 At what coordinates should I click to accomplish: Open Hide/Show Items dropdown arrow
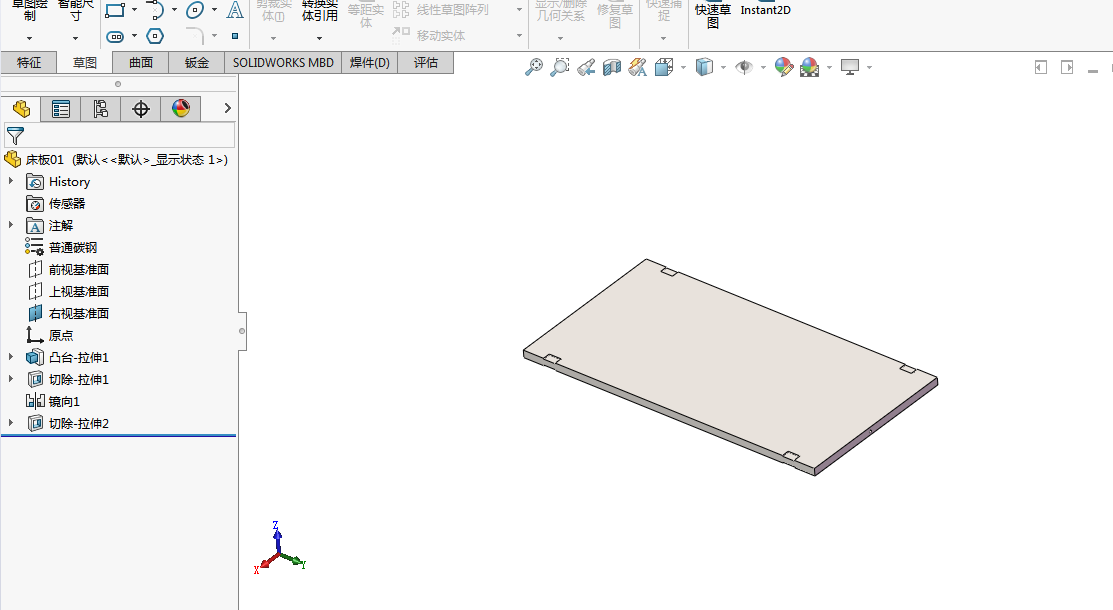pos(763,68)
